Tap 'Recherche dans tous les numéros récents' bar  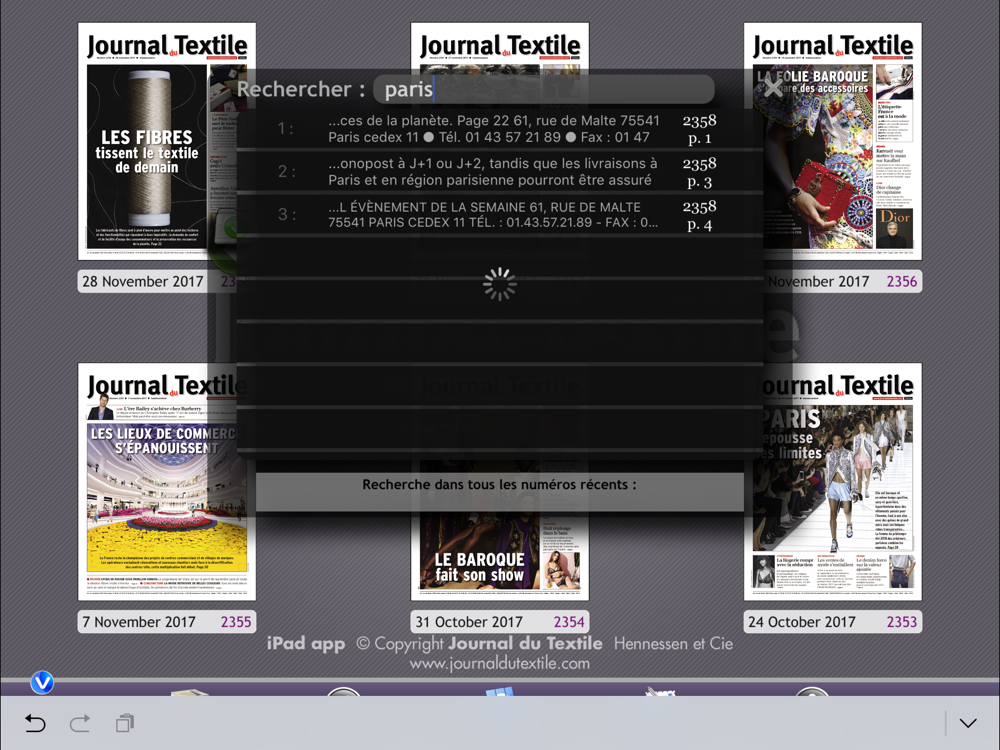500,492
